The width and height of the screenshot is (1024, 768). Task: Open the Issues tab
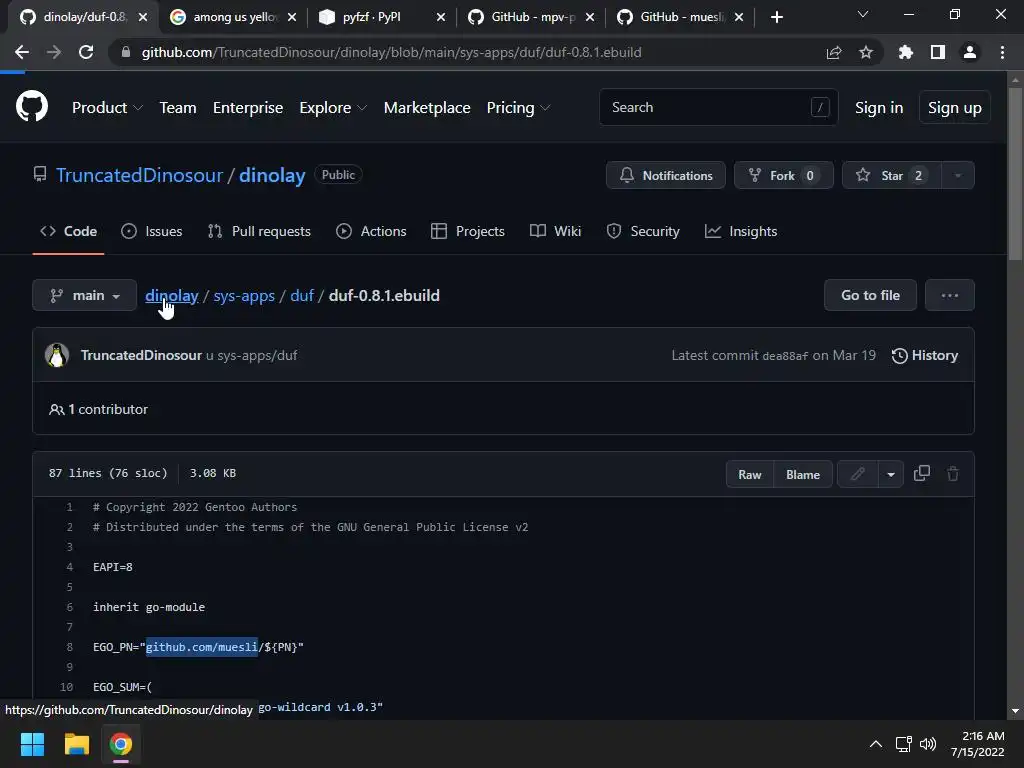[152, 231]
